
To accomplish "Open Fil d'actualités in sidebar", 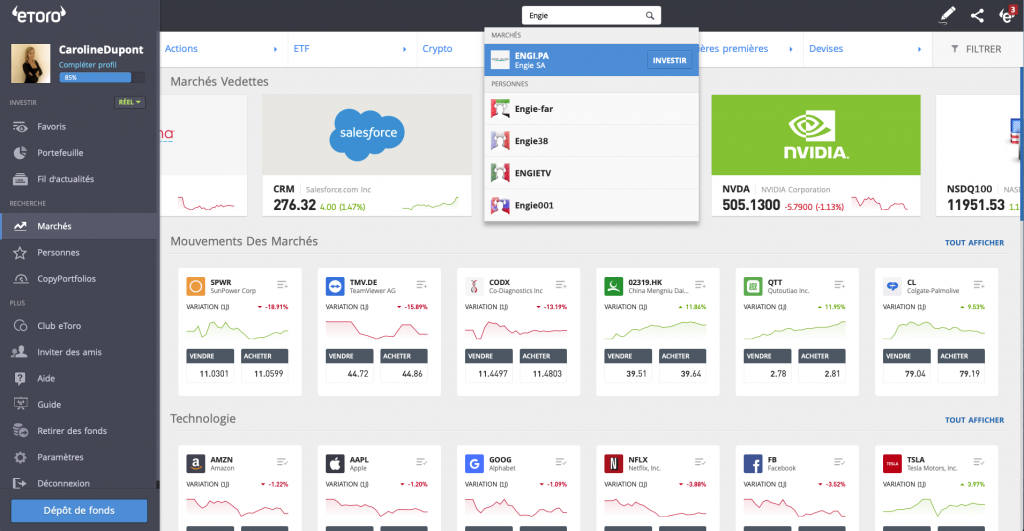I will tap(79, 179).
